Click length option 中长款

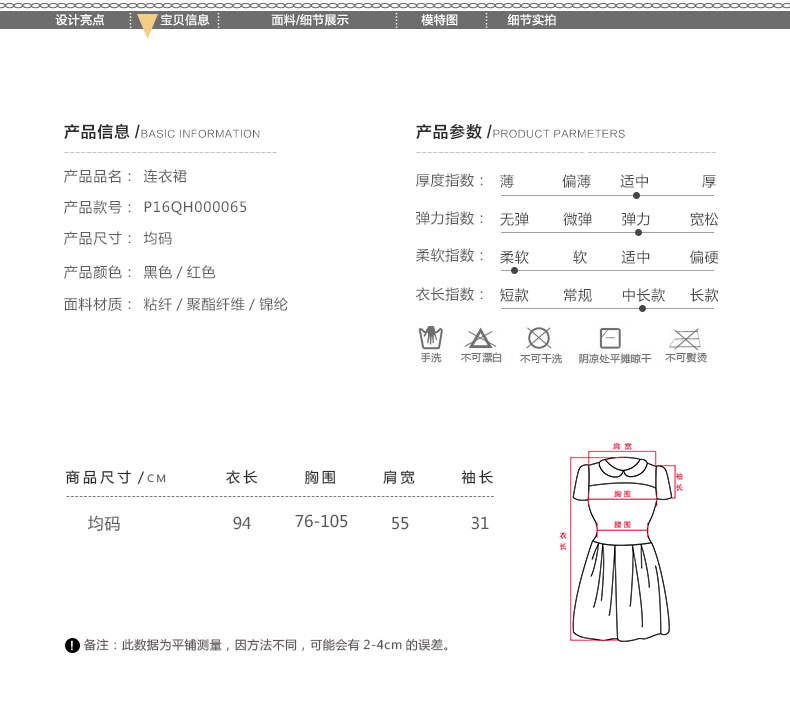pyautogui.click(x=643, y=295)
